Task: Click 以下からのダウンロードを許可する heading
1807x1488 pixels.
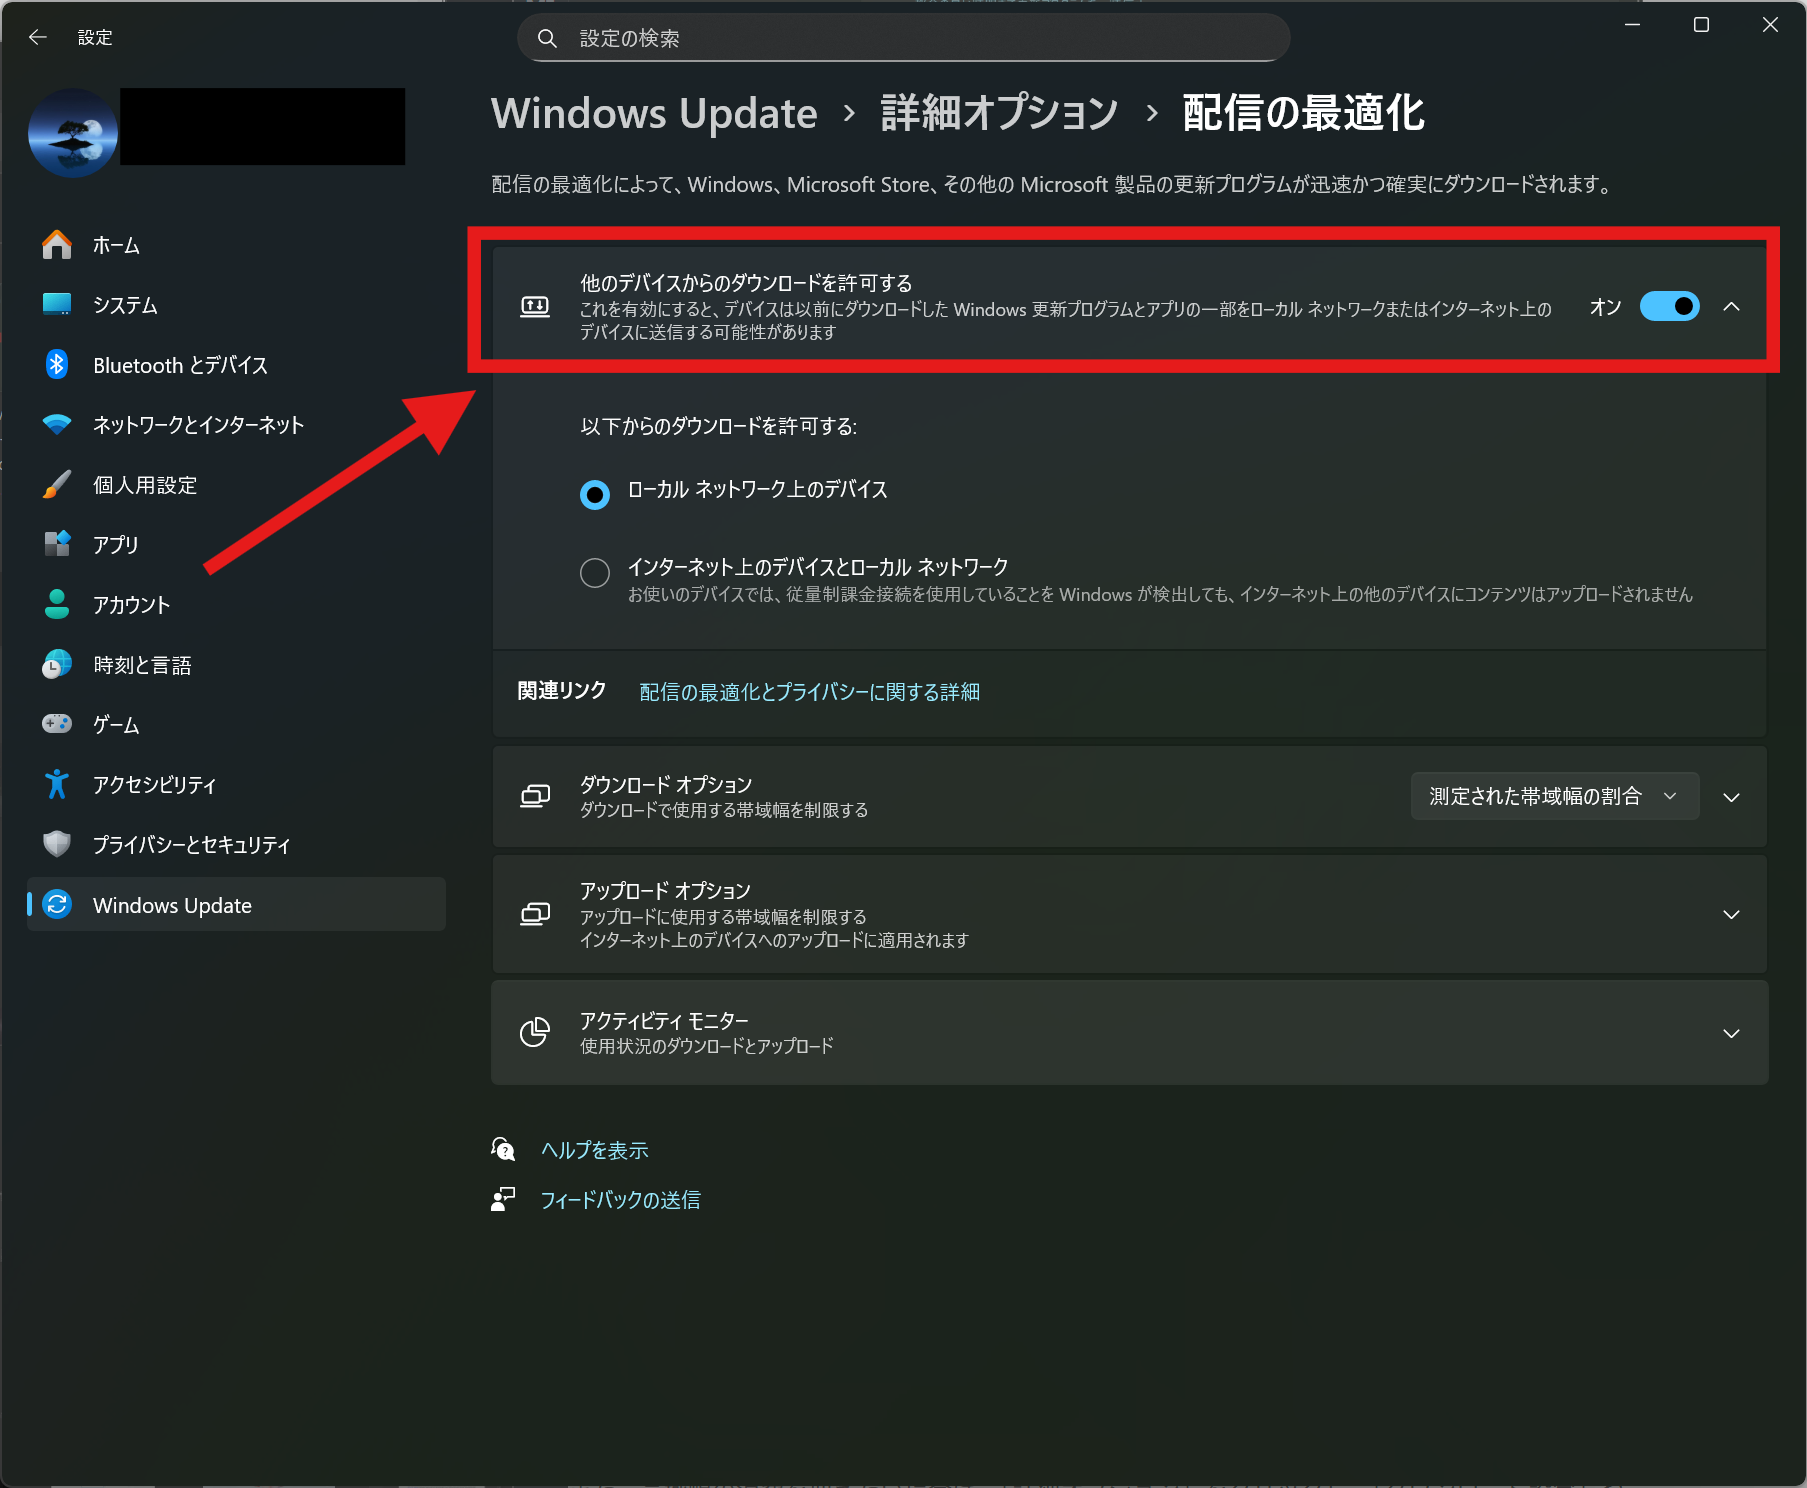Action: pyautogui.click(x=718, y=427)
